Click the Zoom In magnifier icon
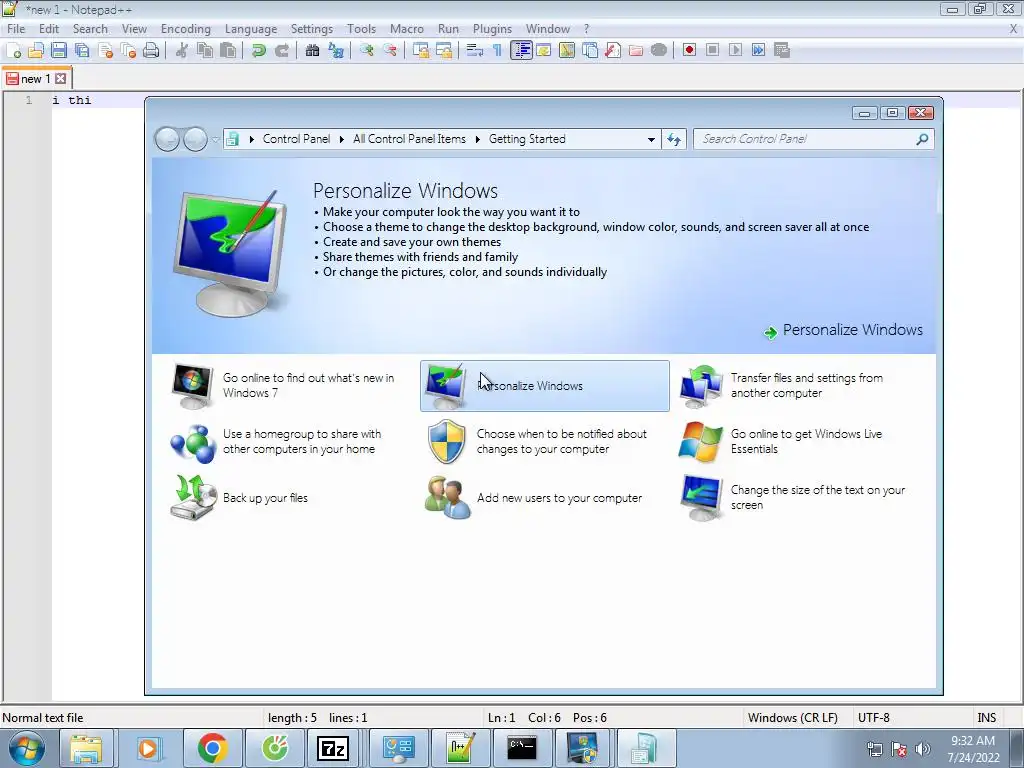The image size is (1024, 768). [366, 50]
